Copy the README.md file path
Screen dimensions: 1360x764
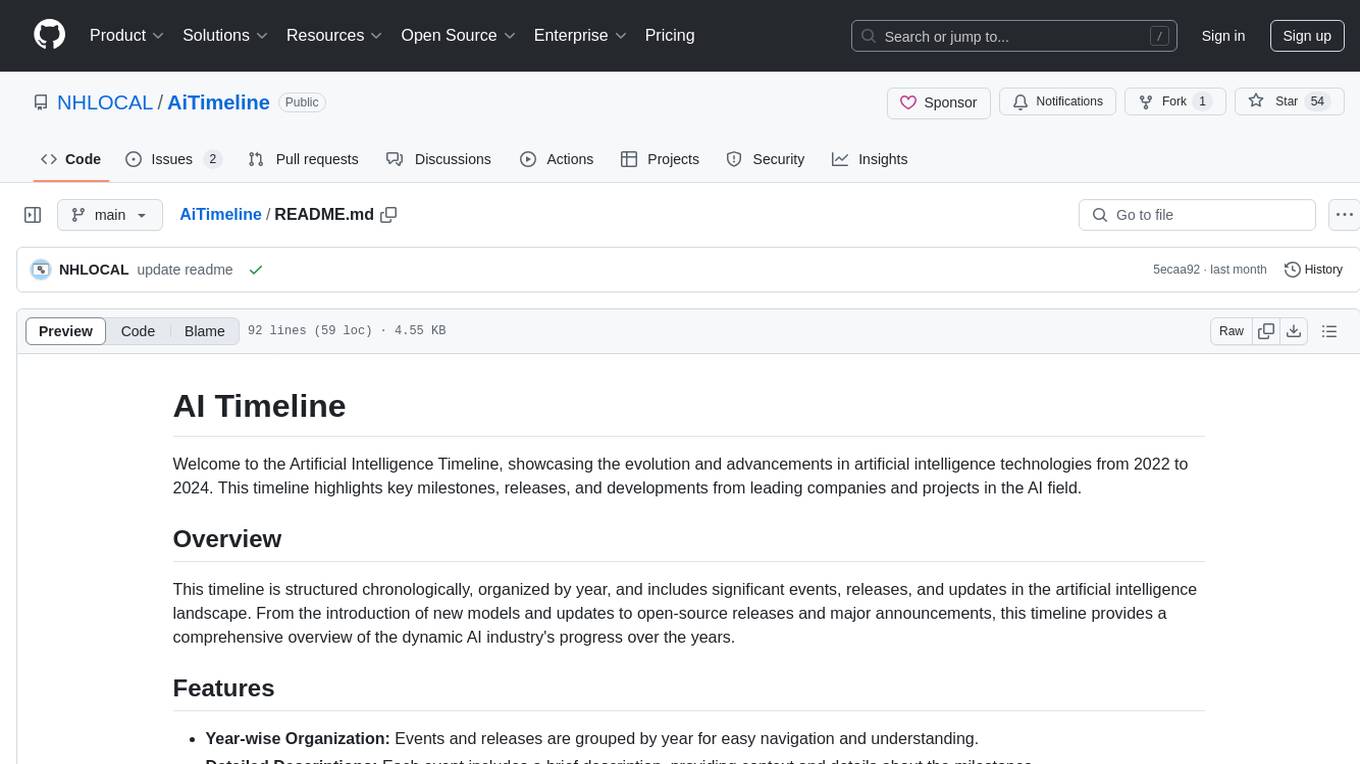(x=389, y=215)
